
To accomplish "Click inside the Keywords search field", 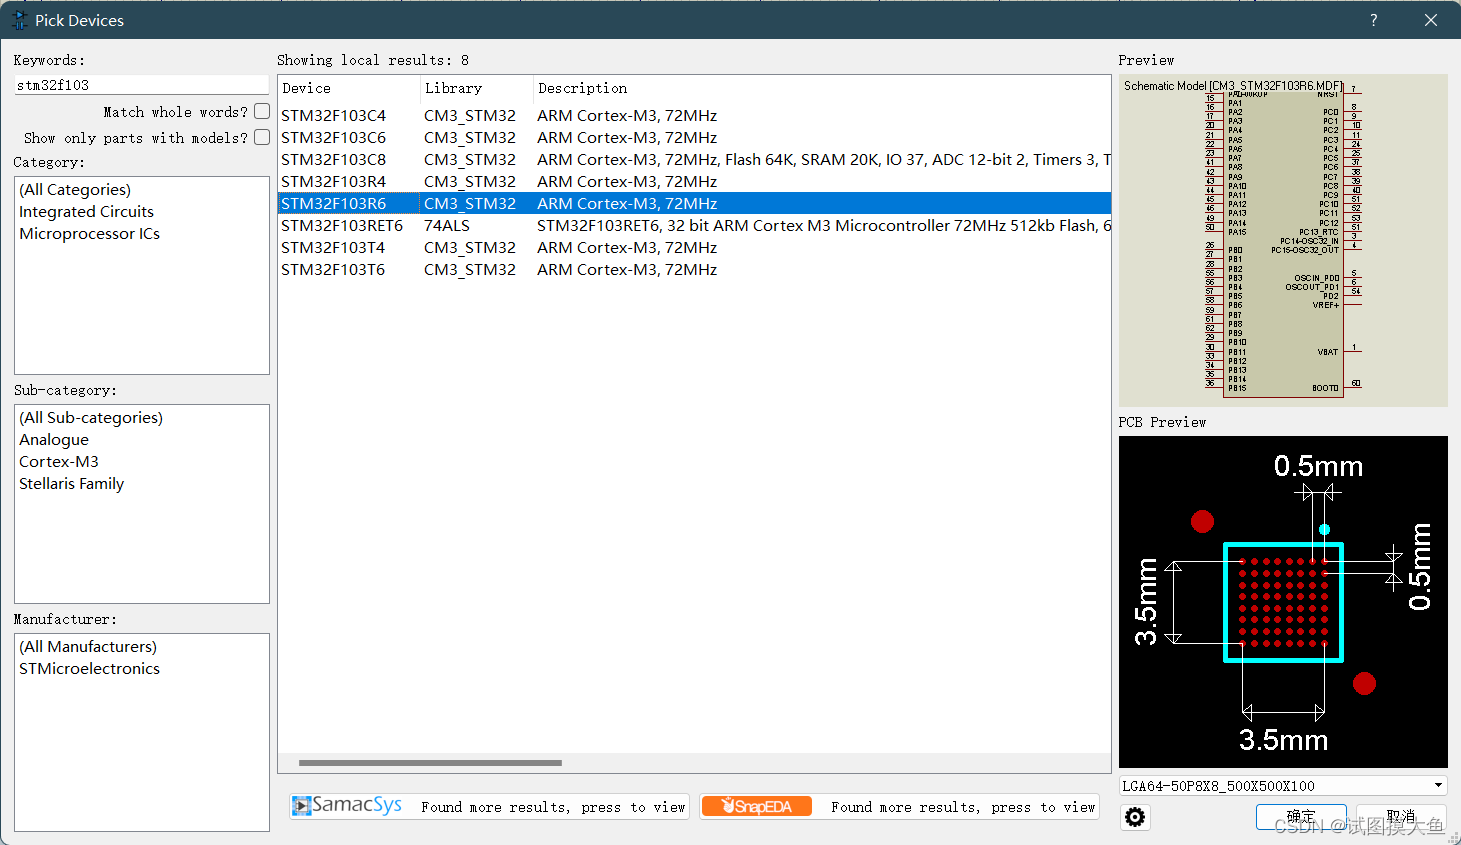I will click(x=140, y=87).
